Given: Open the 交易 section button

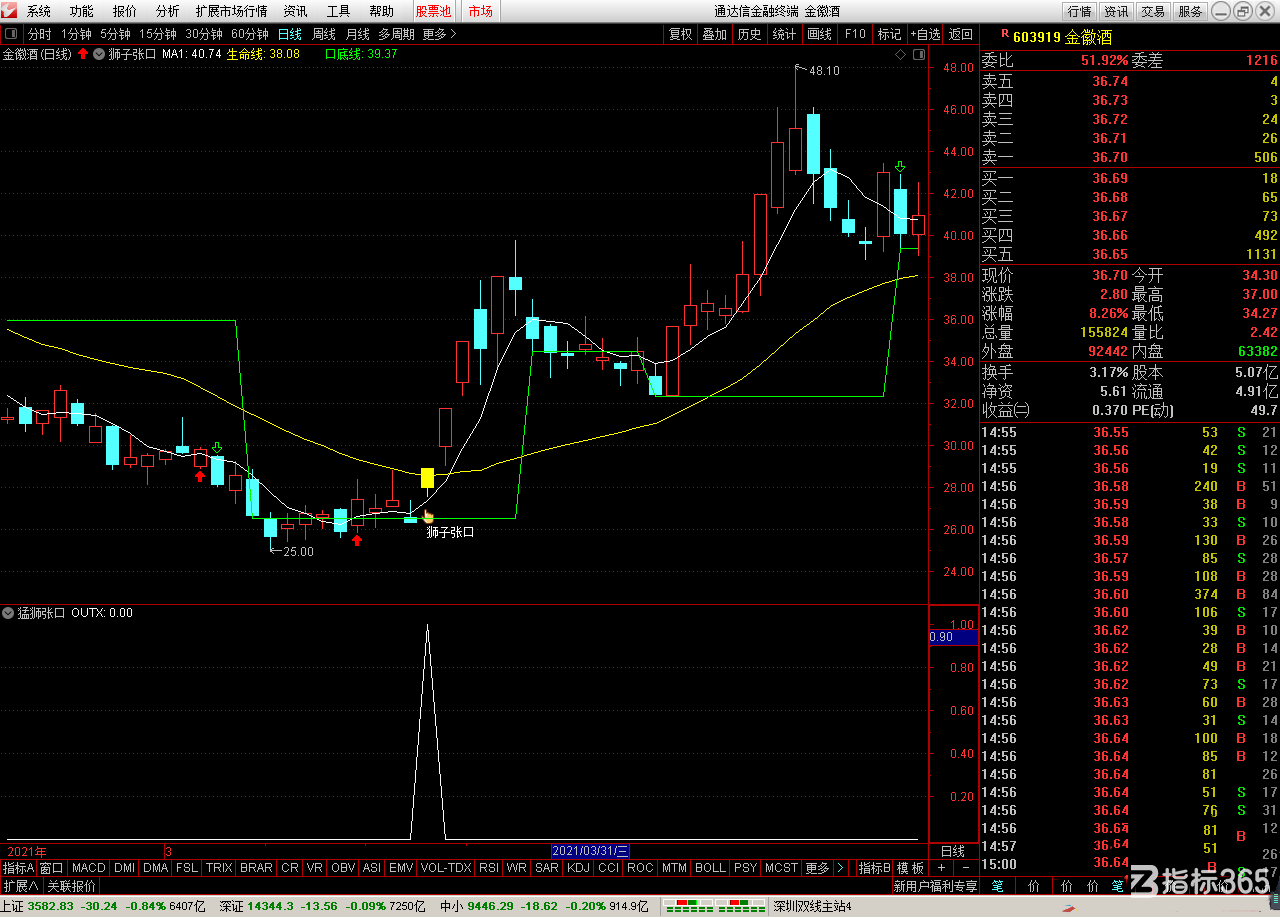Looking at the screenshot, I should click(1153, 12).
